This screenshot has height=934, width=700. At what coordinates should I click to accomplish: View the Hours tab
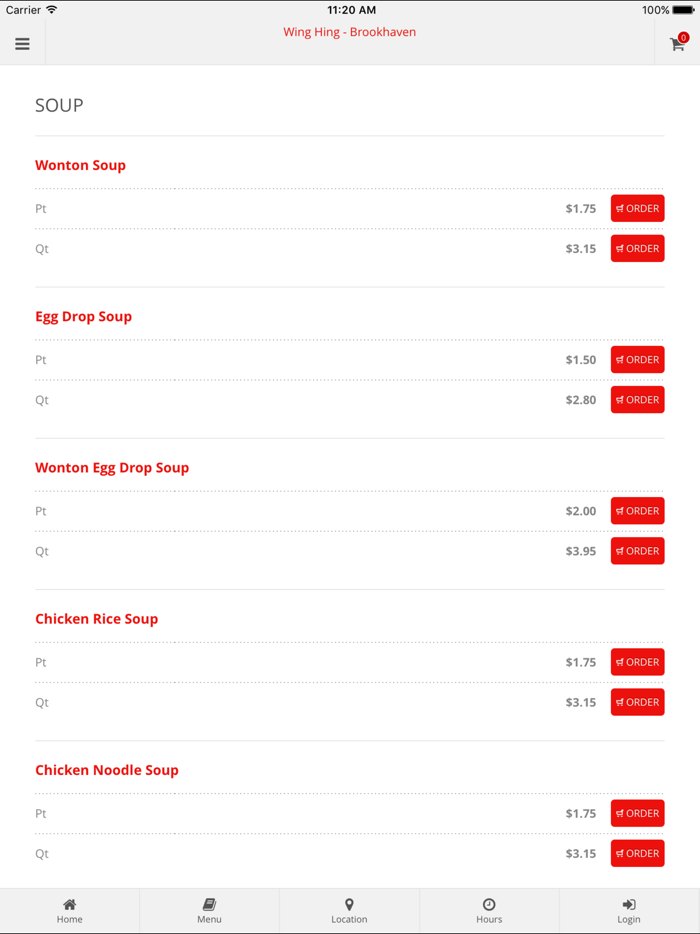click(489, 910)
